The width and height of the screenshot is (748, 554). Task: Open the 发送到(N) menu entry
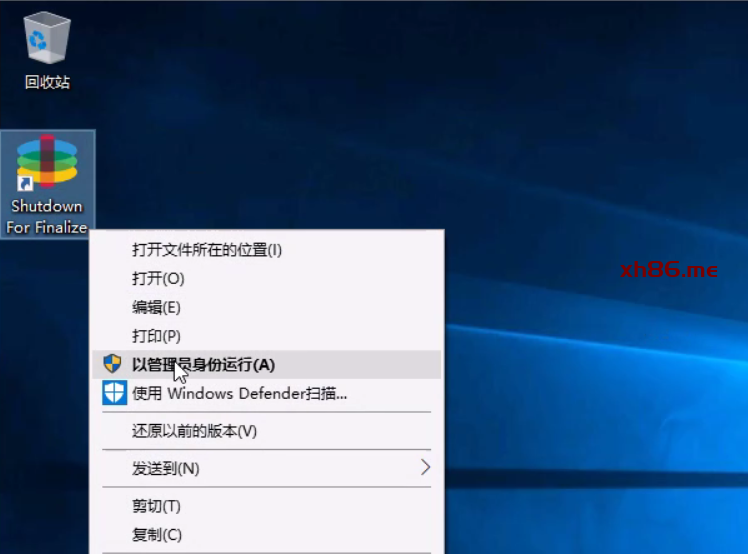coord(166,468)
